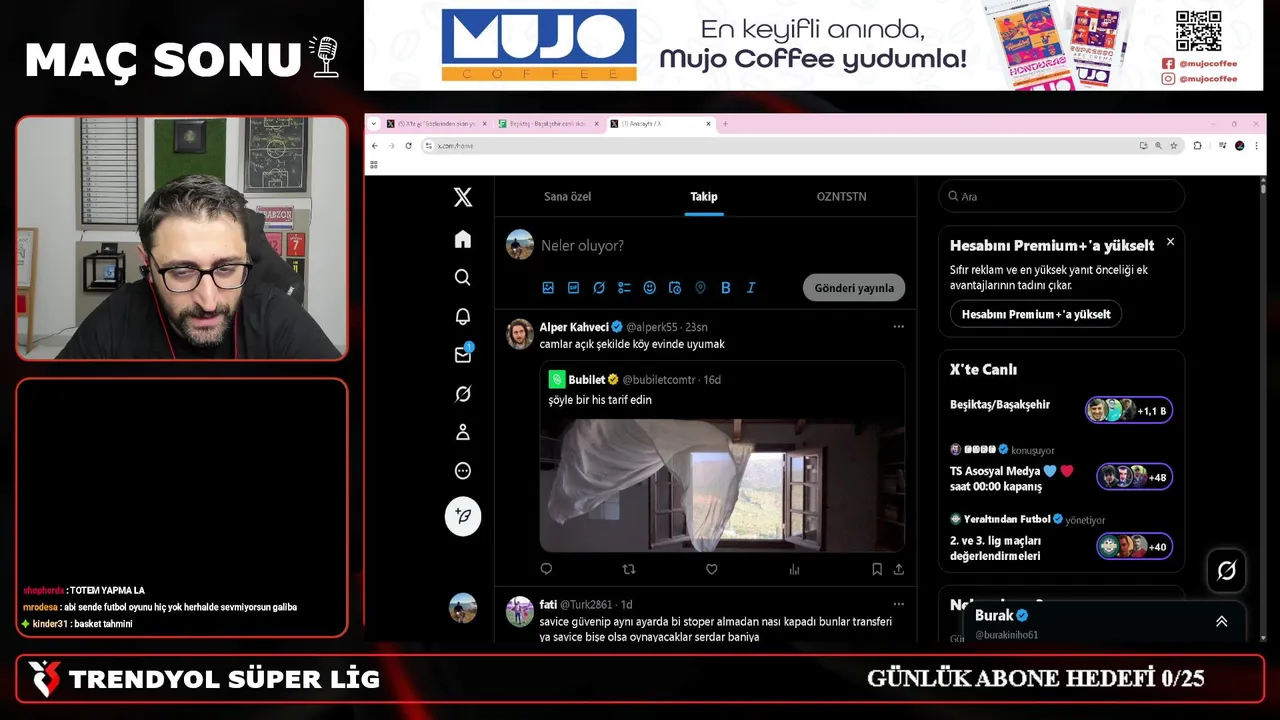Repost Alper Kahveci's post

[x=629, y=569]
